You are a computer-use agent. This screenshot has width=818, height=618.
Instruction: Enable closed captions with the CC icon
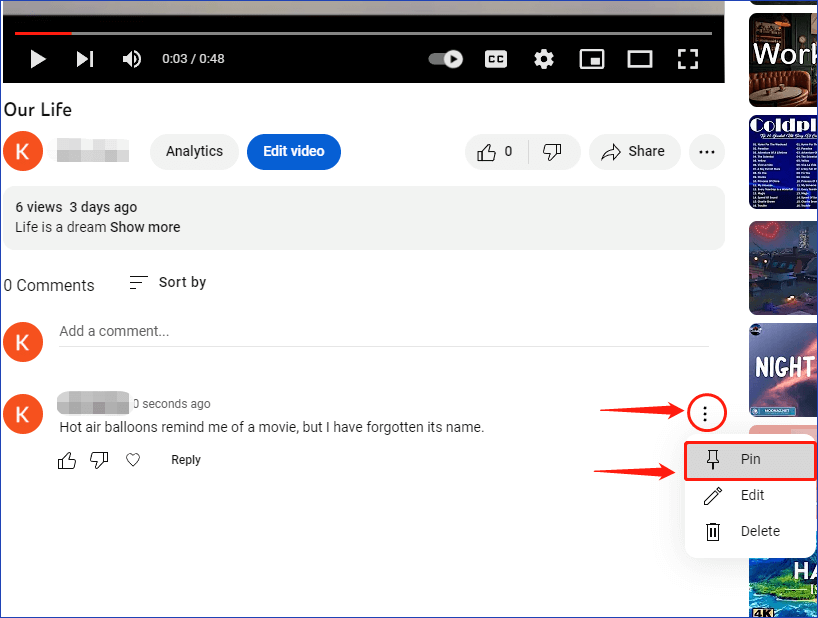point(495,59)
